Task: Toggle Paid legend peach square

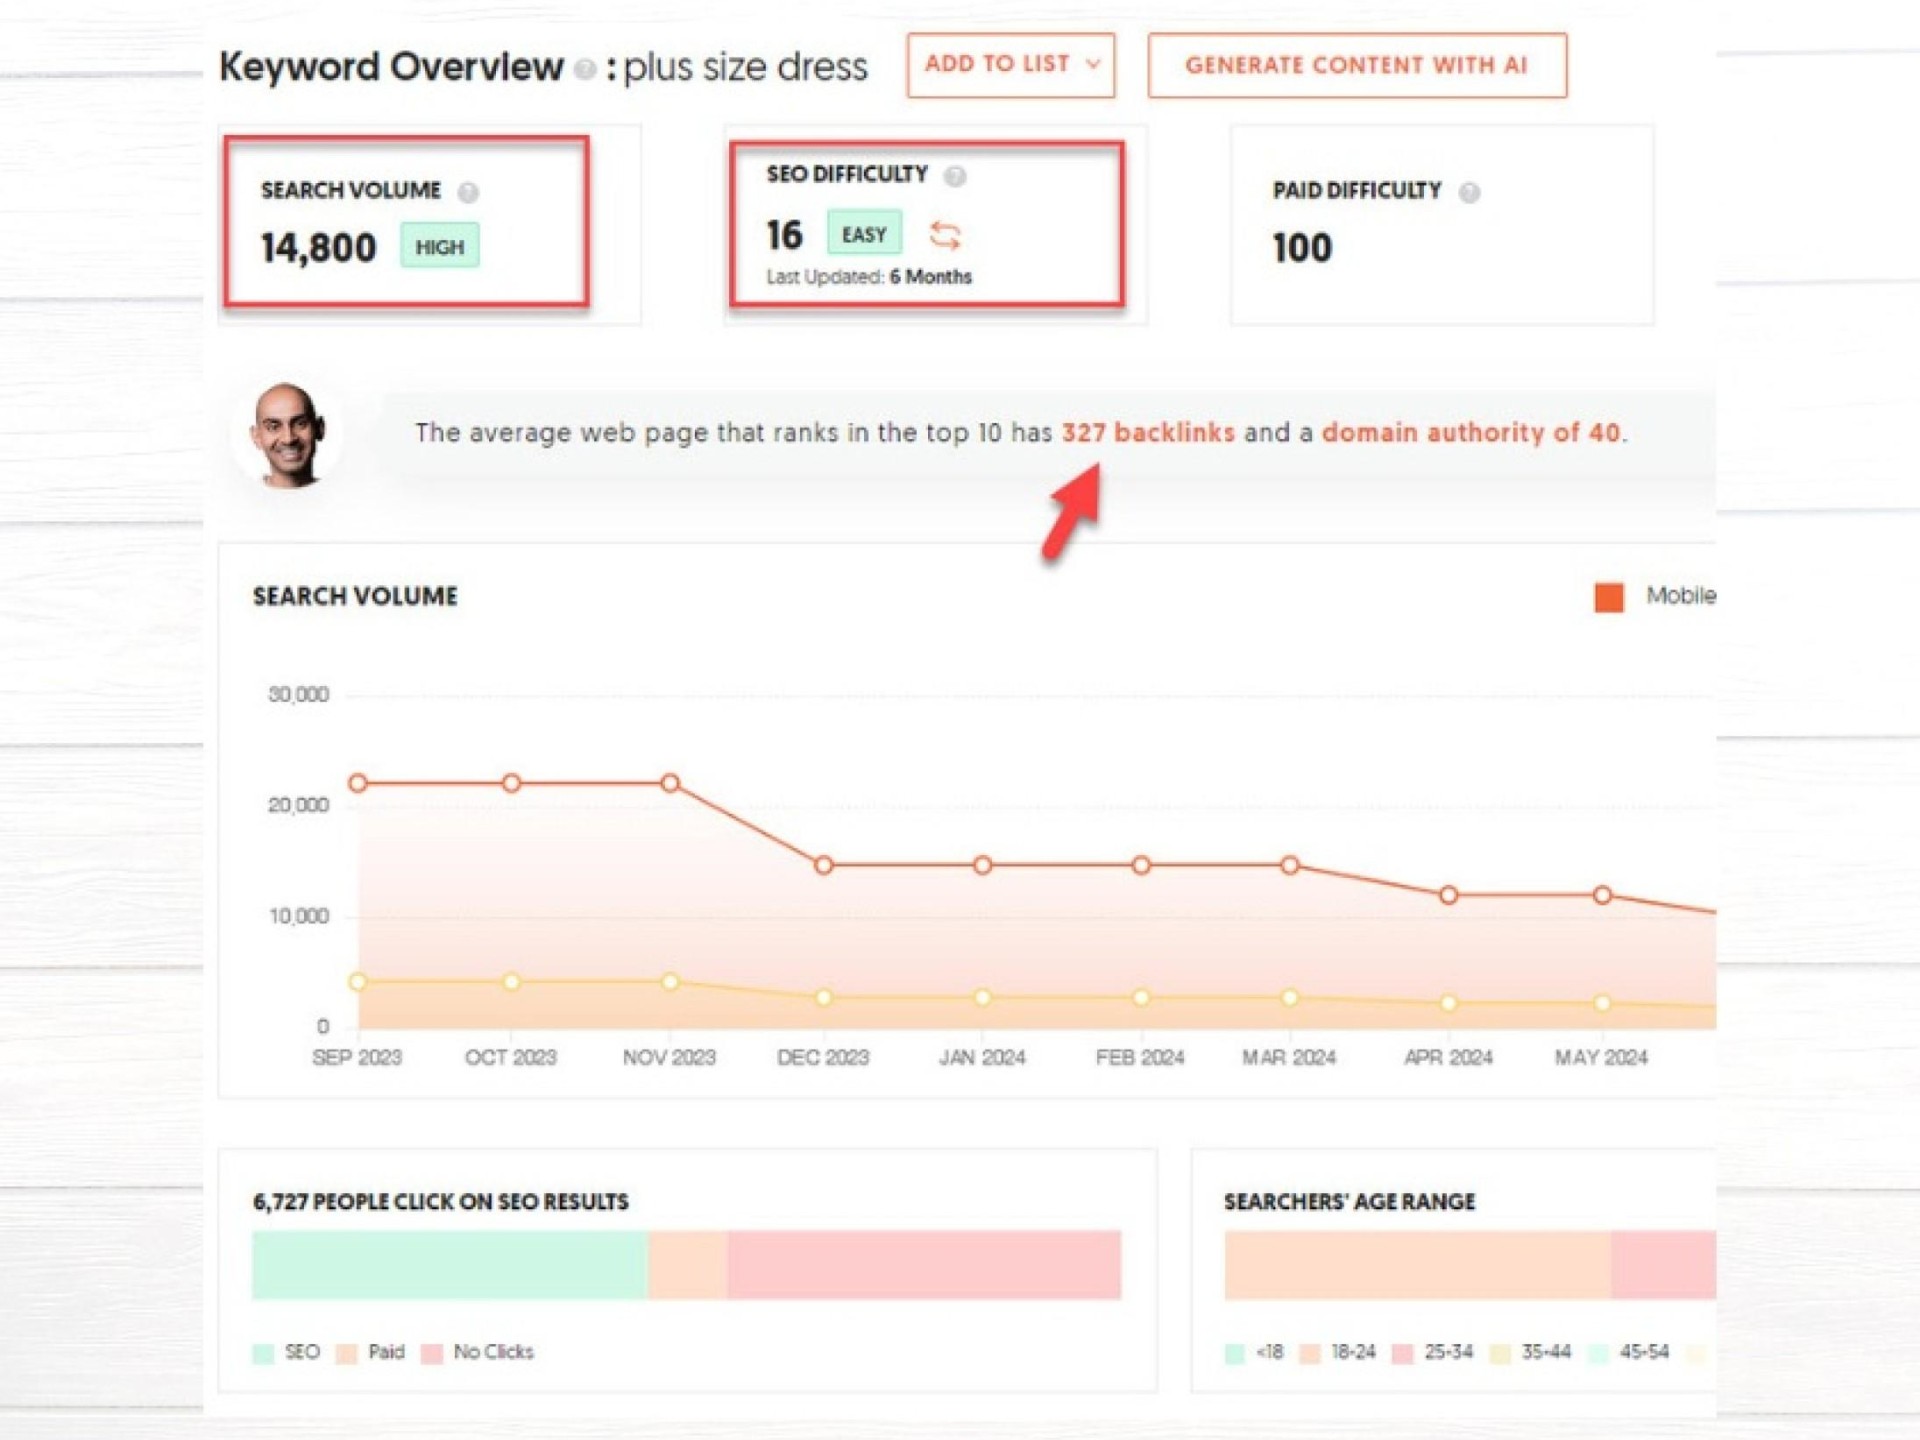Action: [x=347, y=1353]
